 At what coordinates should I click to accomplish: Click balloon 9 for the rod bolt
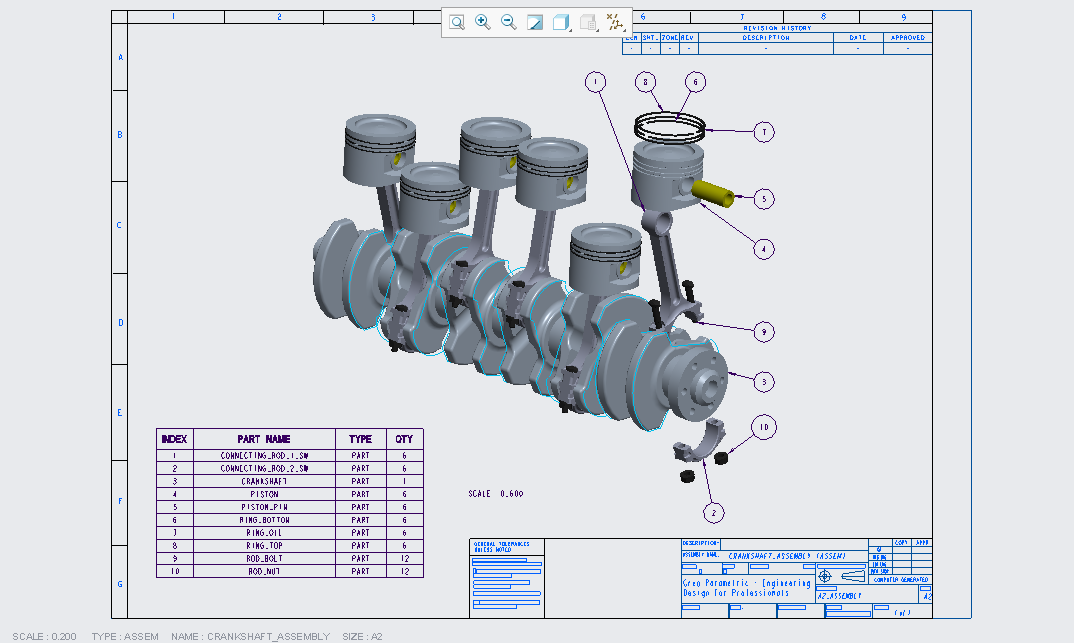(763, 331)
